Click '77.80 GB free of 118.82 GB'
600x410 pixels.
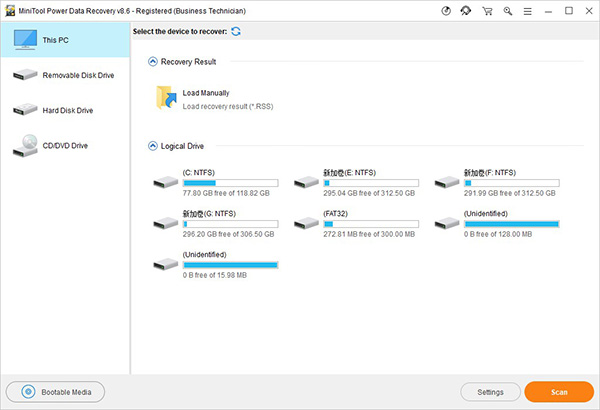[x=226, y=193]
